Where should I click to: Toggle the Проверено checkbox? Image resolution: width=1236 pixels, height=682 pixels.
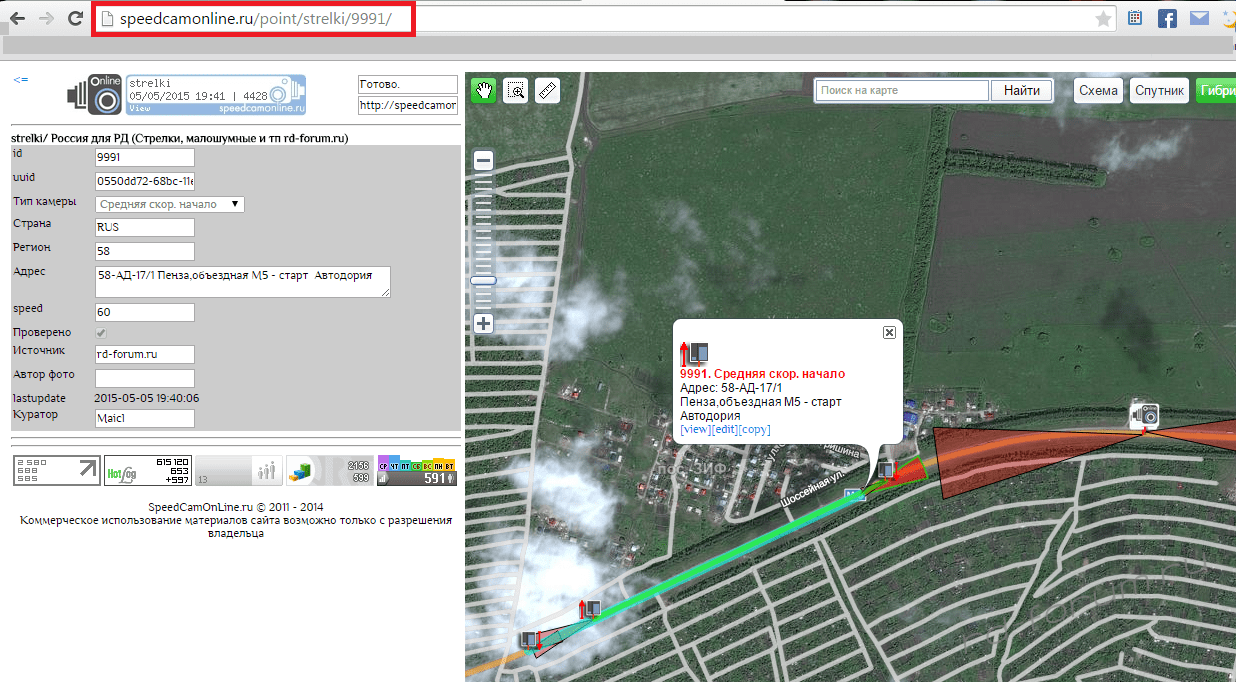(101, 332)
